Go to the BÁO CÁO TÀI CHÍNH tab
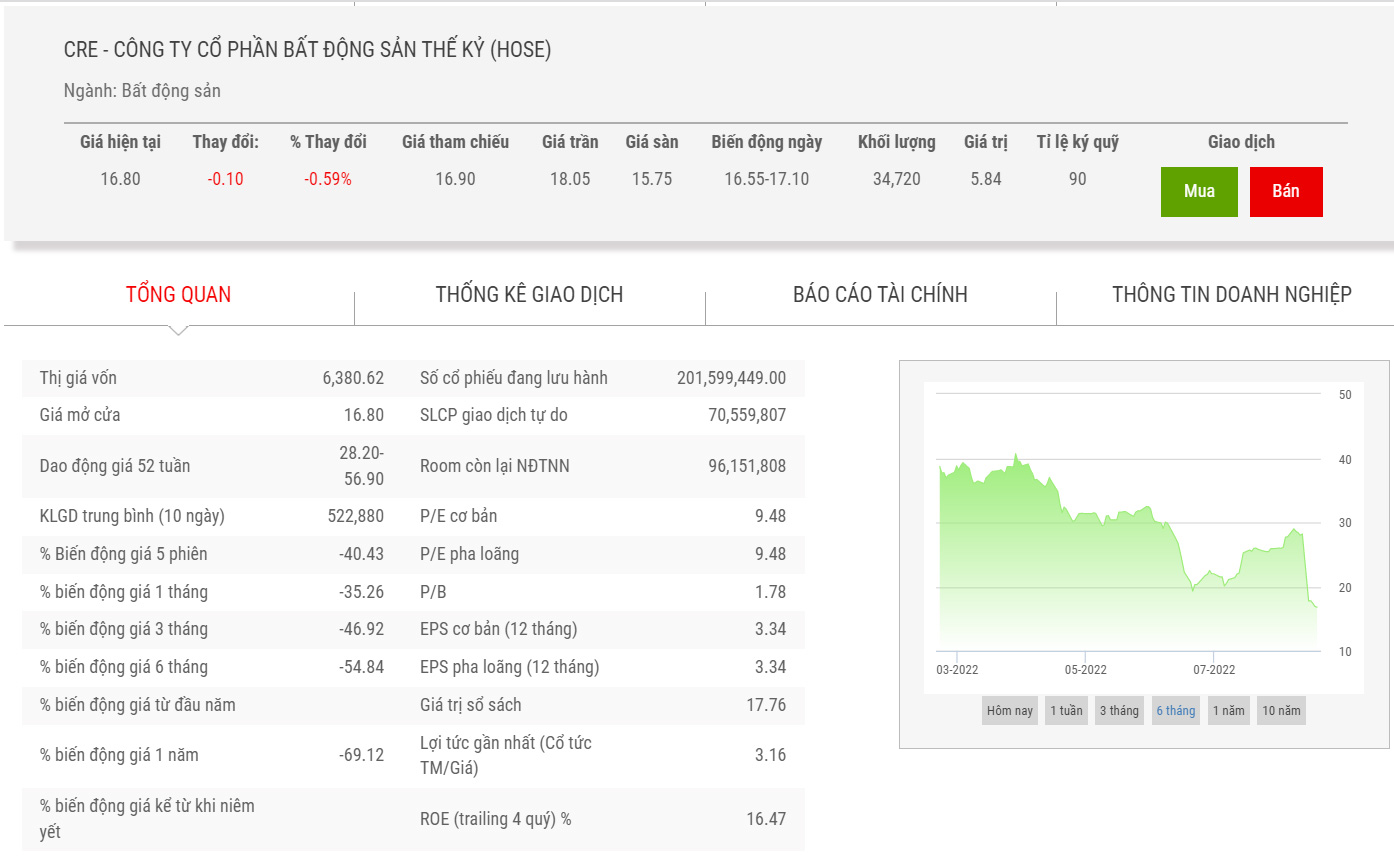The height and width of the screenshot is (867, 1394). click(x=880, y=294)
